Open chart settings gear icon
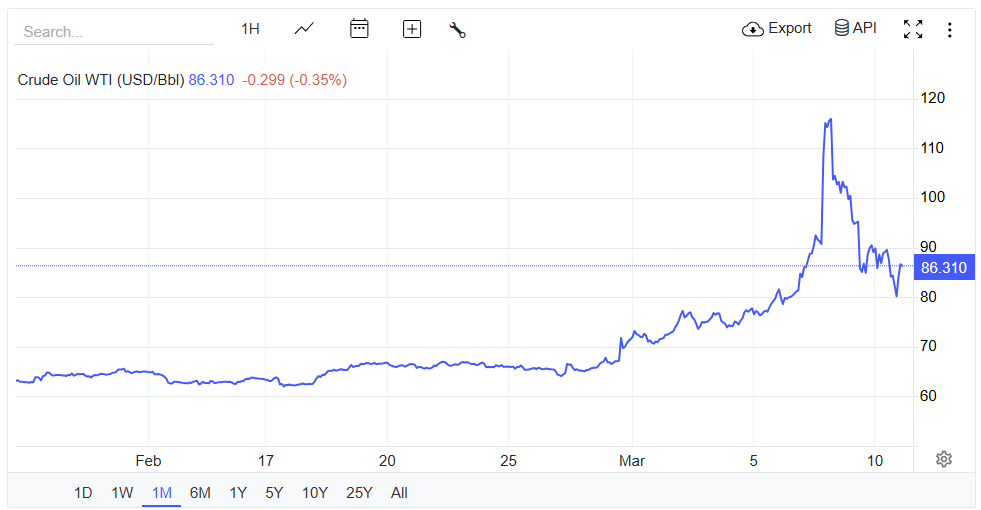Viewport: 981px width, 510px height. [x=944, y=459]
